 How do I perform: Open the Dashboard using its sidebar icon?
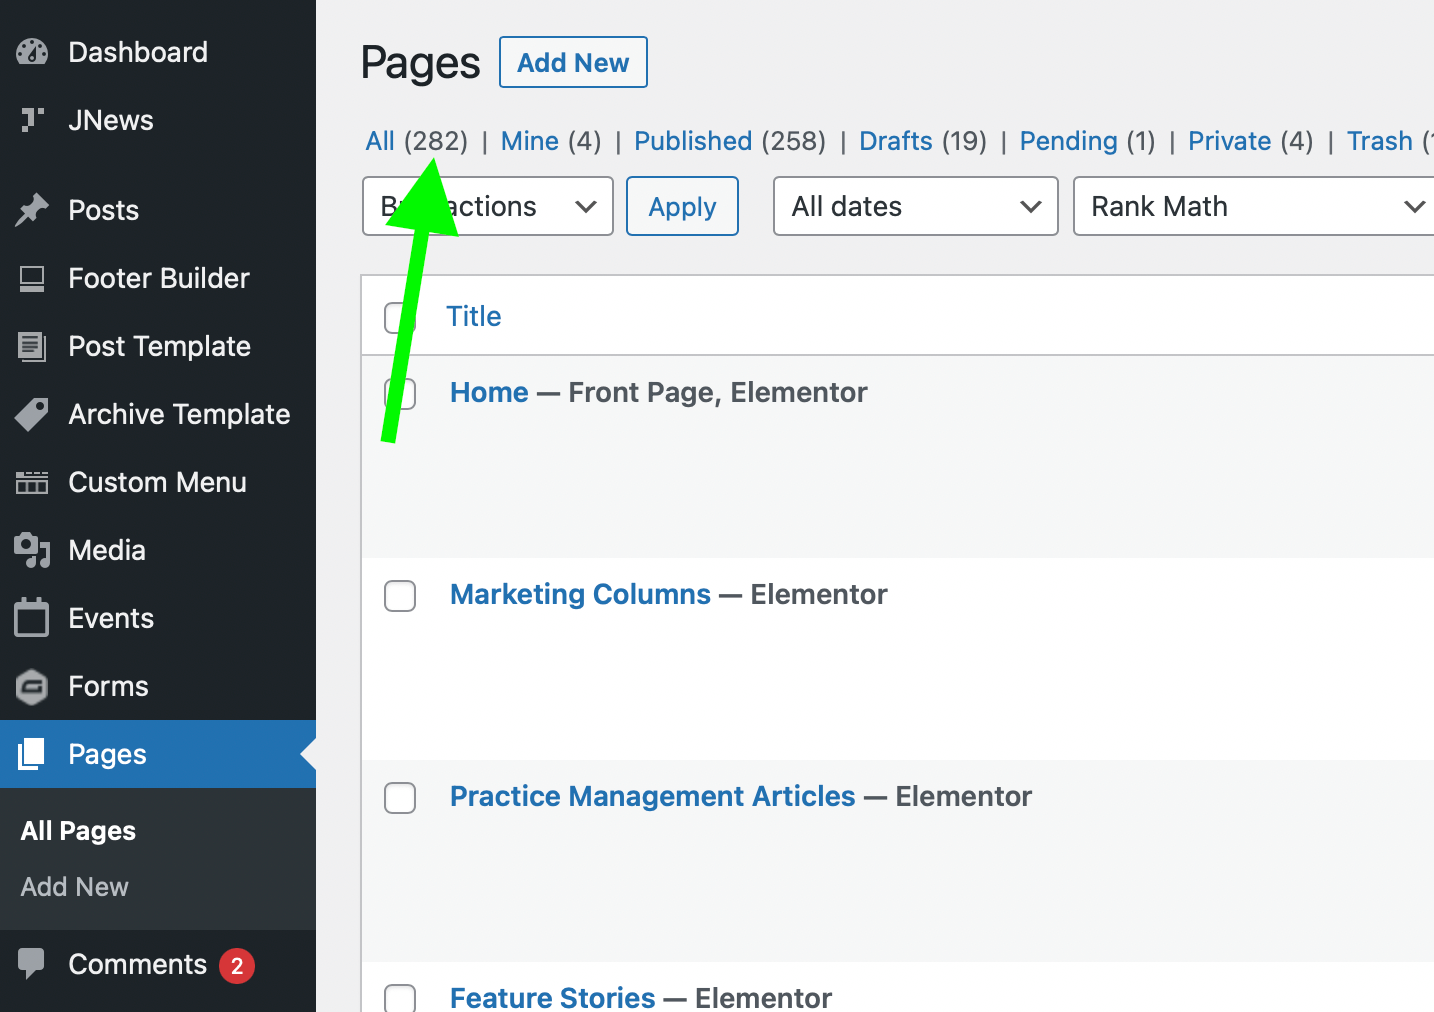(31, 52)
